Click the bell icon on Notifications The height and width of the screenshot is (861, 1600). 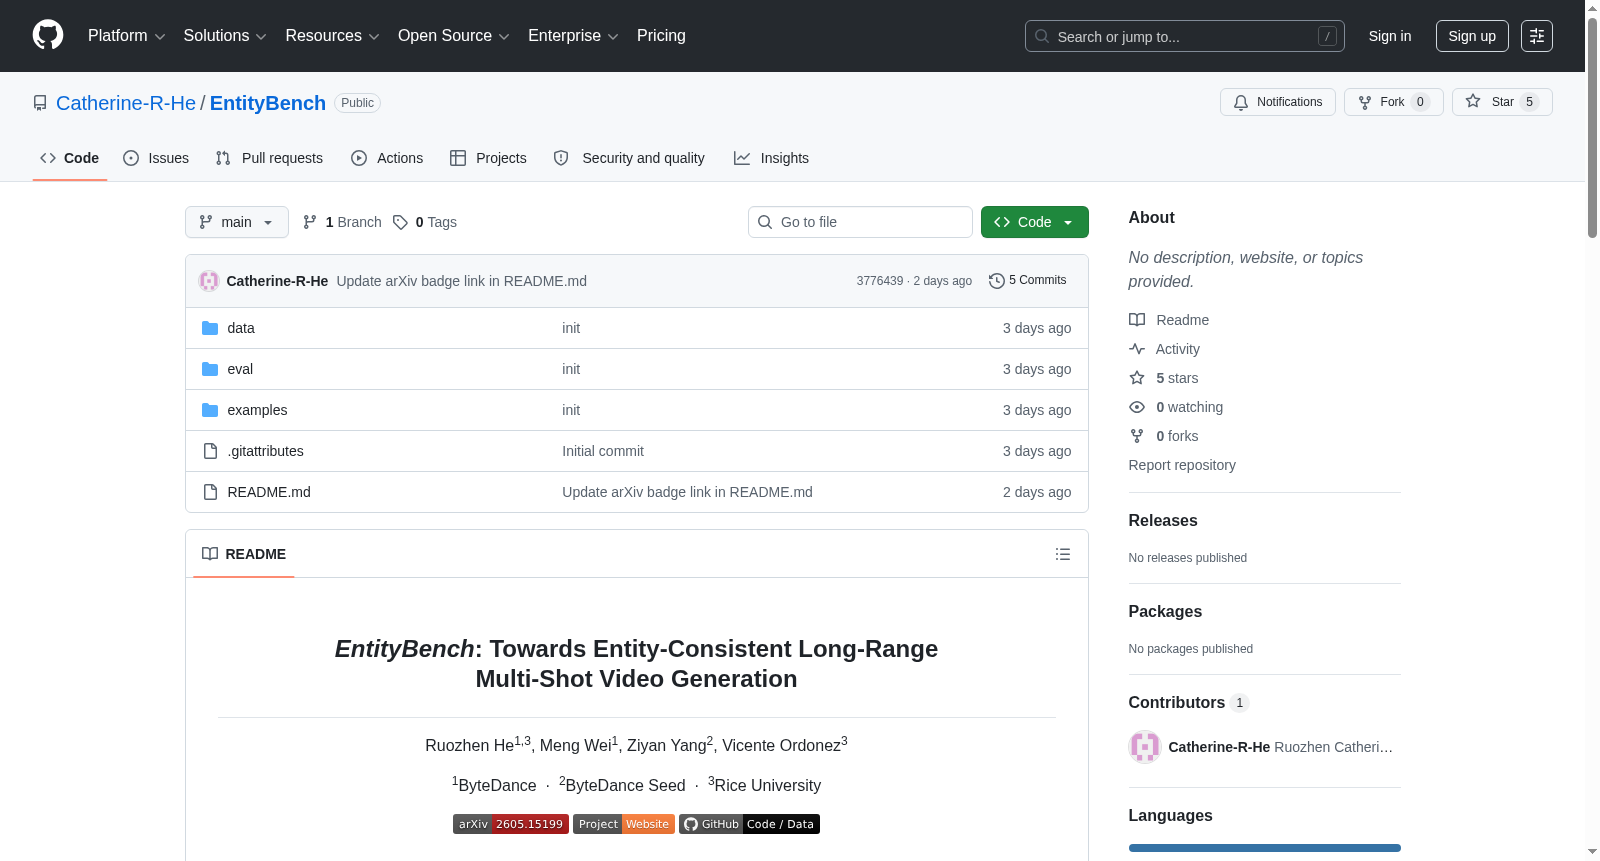point(1241,102)
